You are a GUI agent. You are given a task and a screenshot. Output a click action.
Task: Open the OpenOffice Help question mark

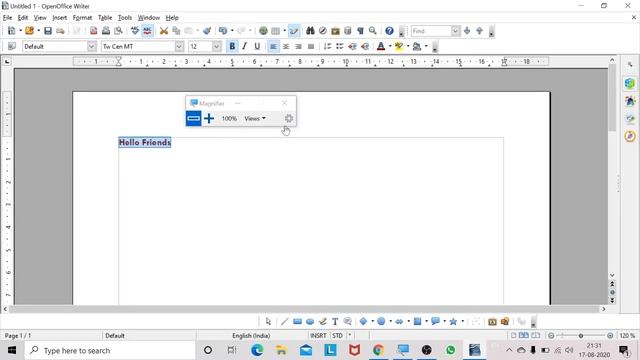click(389, 31)
